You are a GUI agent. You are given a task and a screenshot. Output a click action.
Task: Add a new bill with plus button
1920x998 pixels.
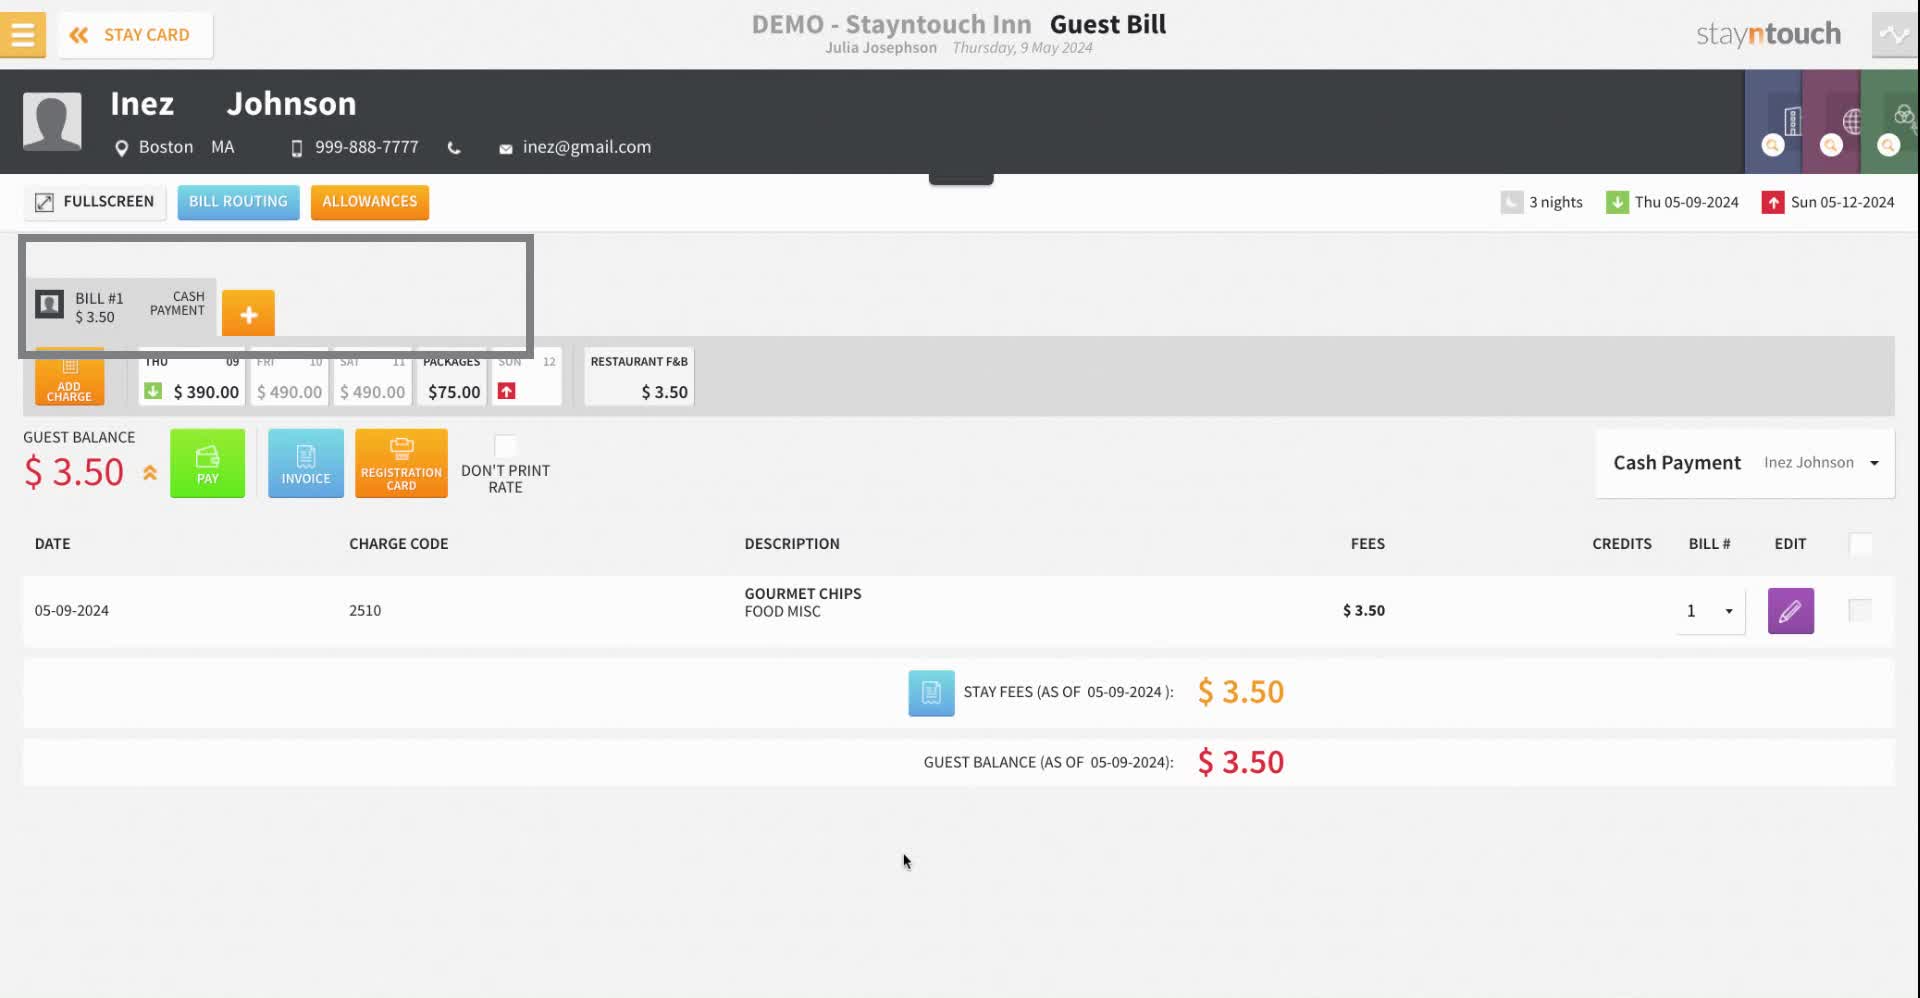pos(248,314)
